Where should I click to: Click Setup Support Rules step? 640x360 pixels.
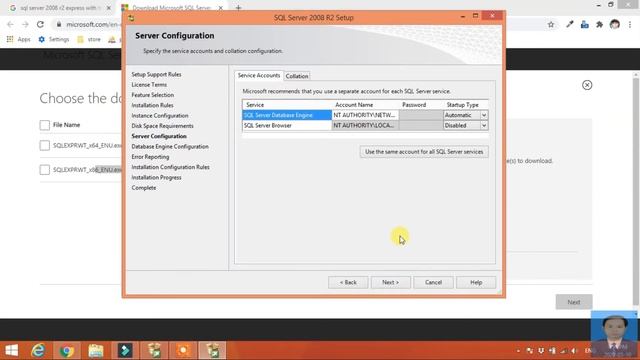click(156, 74)
